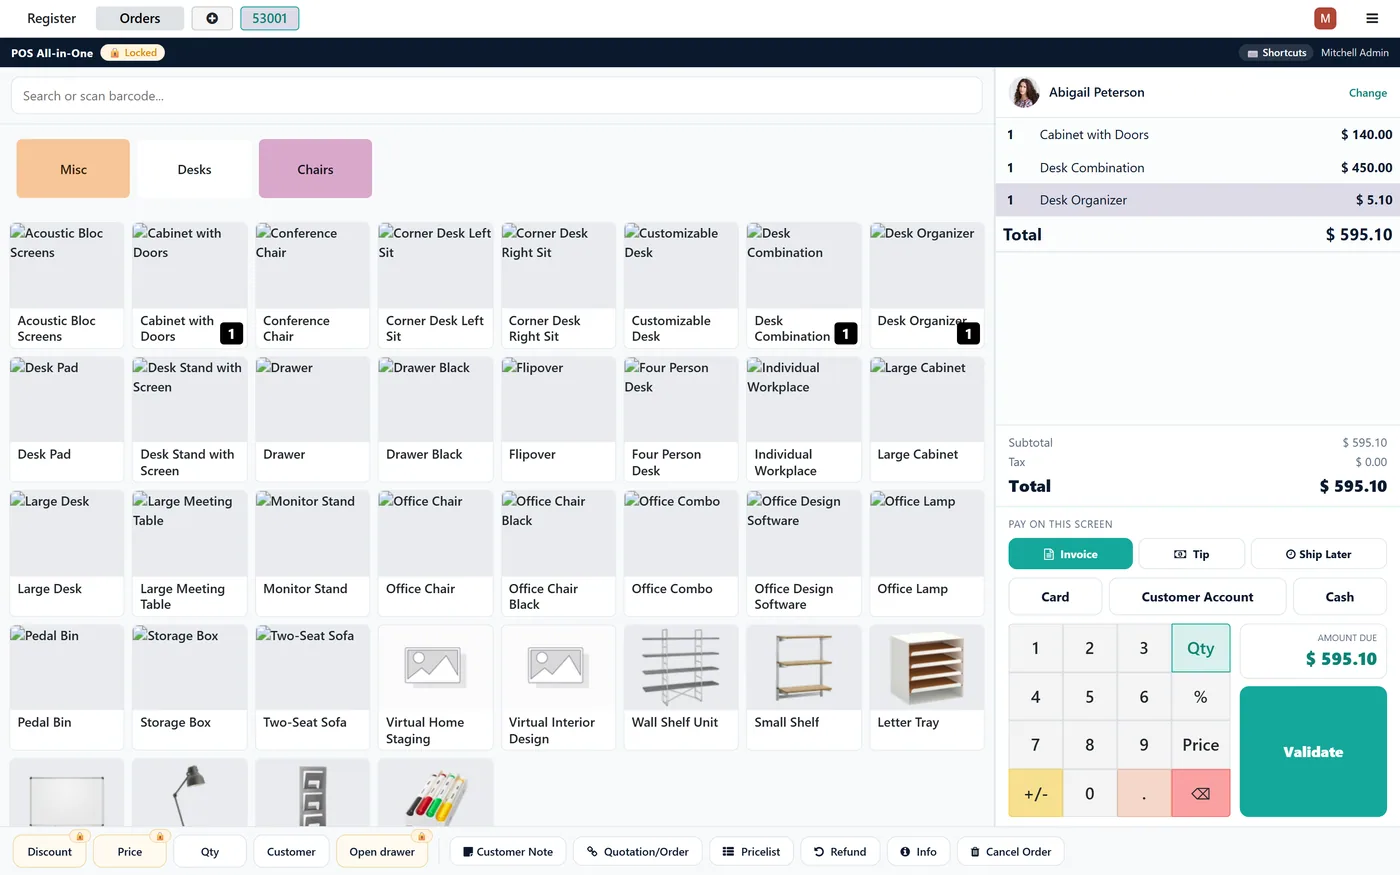Select the Wall Shelf Unit product
Image resolution: width=1400 pixels, height=875 pixels.
pyautogui.click(x=681, y=687)
